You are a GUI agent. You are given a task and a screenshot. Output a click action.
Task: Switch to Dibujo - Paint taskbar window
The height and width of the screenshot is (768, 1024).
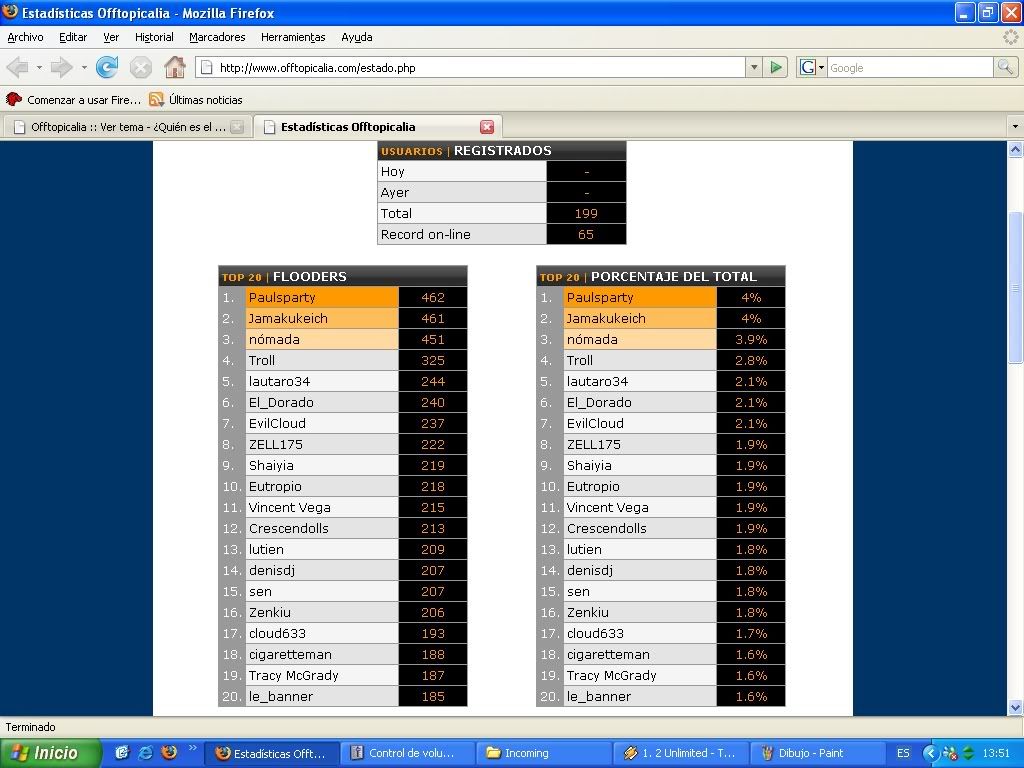coord(815,753)
